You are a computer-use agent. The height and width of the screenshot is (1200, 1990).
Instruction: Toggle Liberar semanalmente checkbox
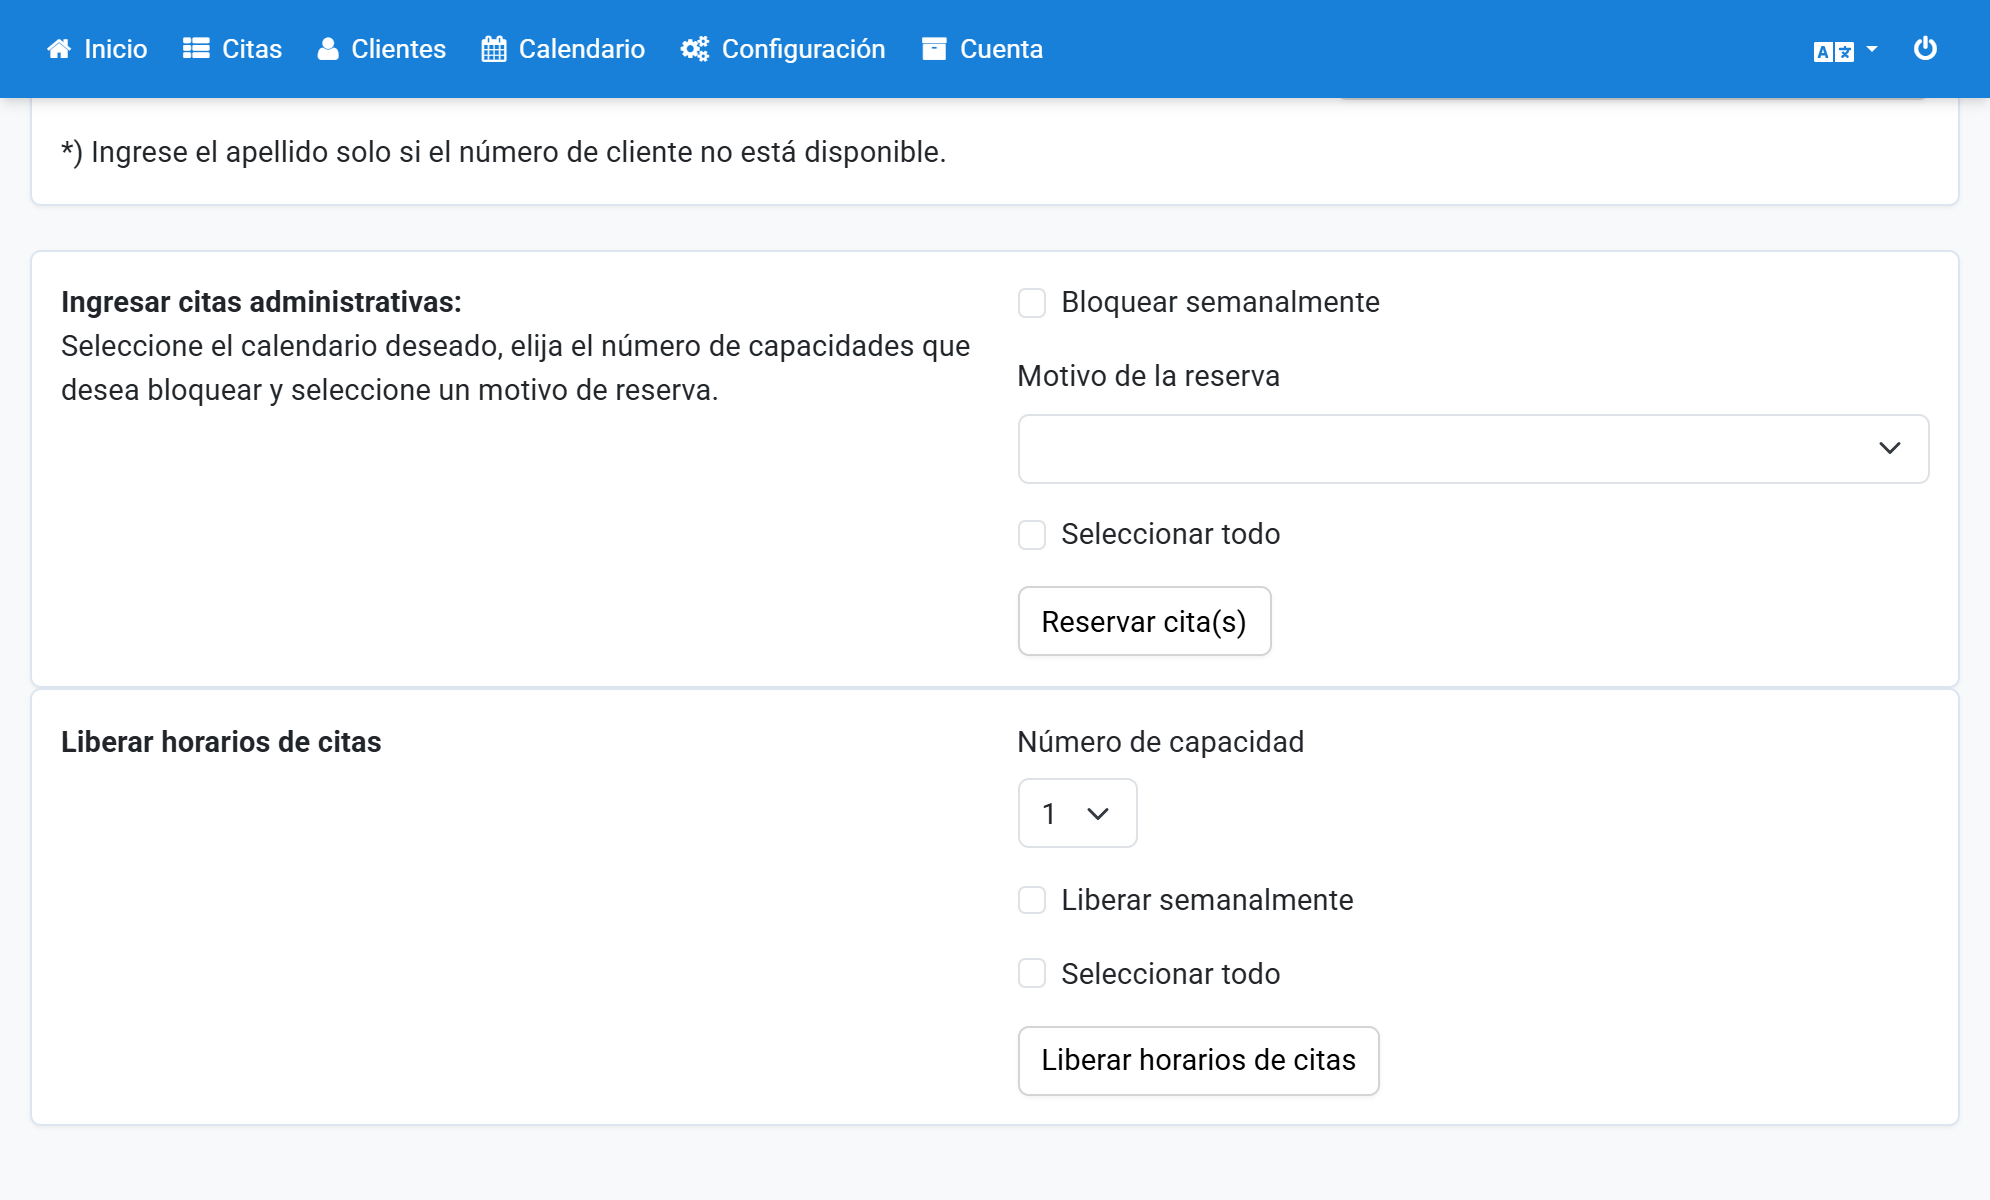(1032, 900)
